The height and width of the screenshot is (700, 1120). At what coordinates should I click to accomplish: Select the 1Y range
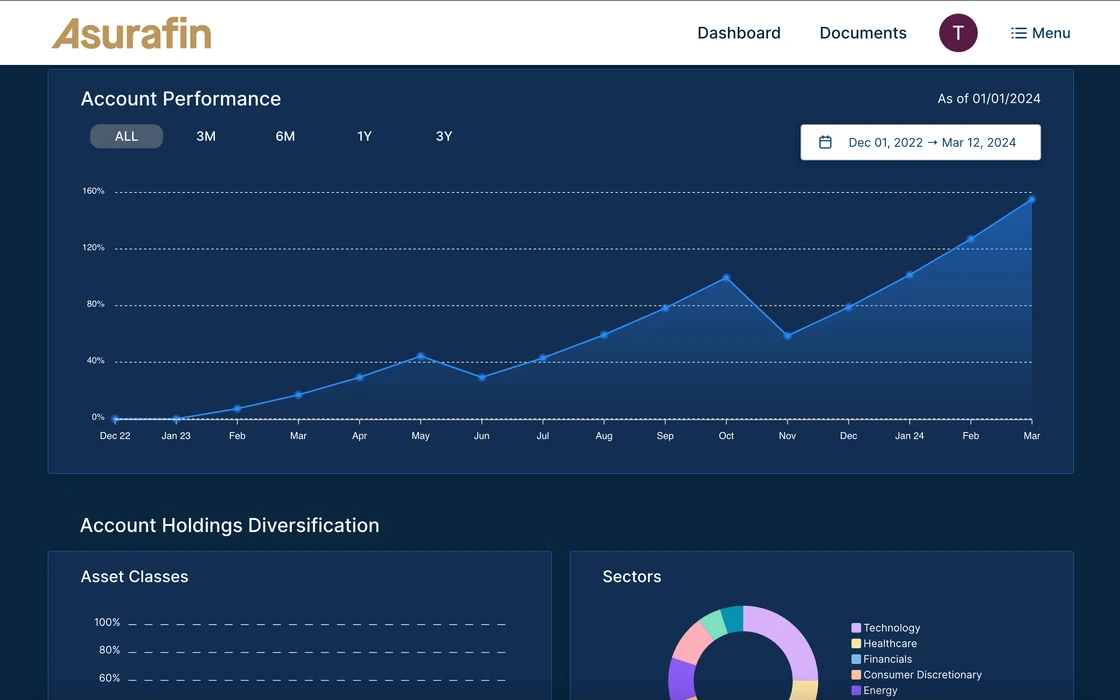(364, 136)
